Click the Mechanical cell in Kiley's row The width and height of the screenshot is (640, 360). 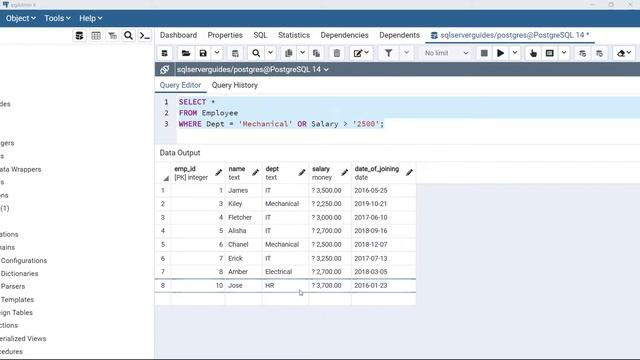(285, 204)
